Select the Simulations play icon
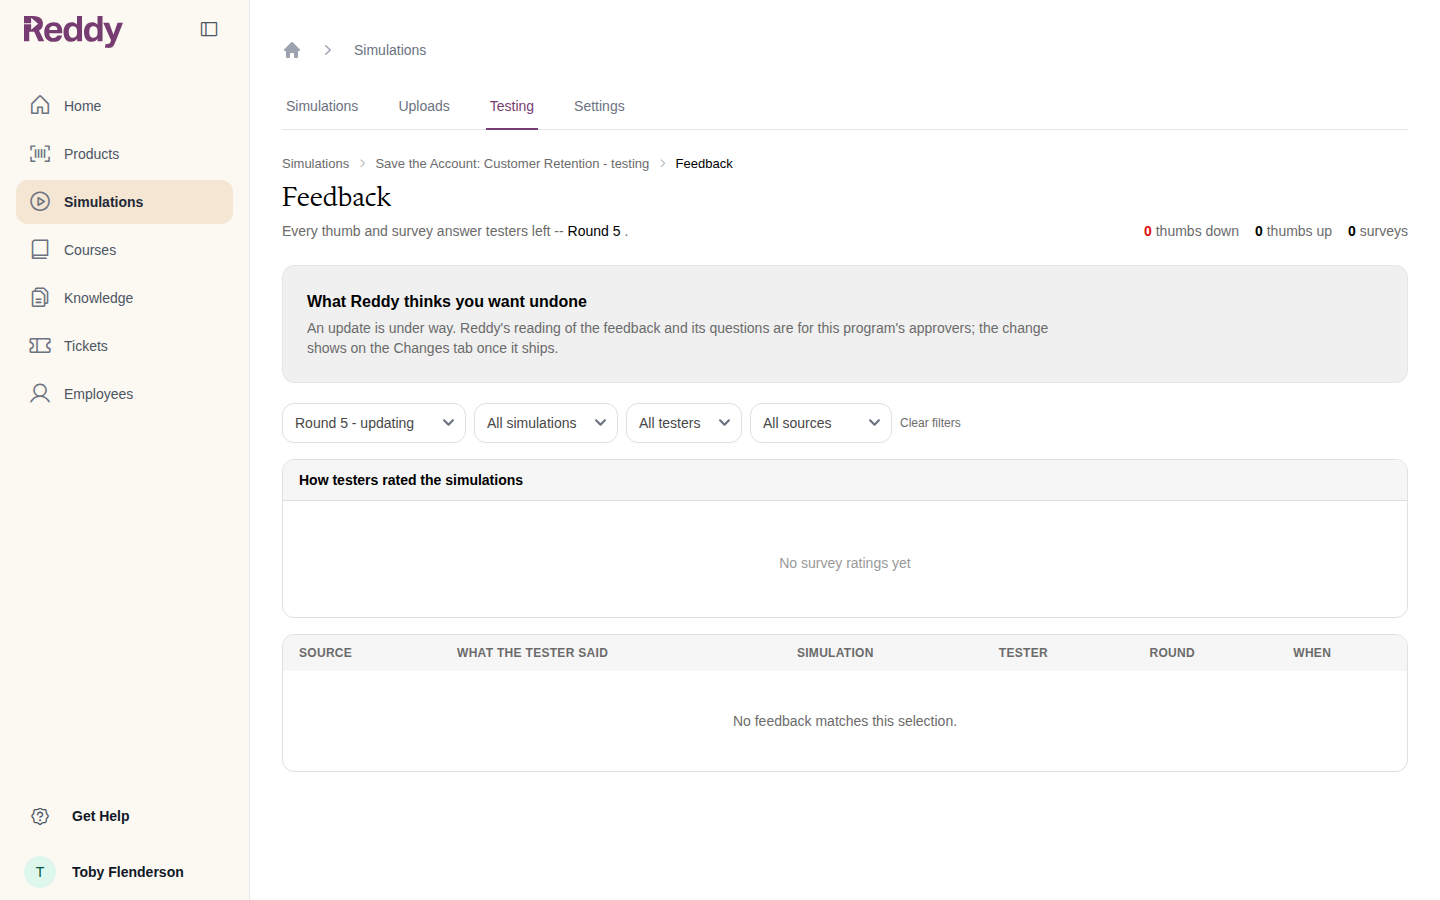1440x900 pixels. click(40, 201)
